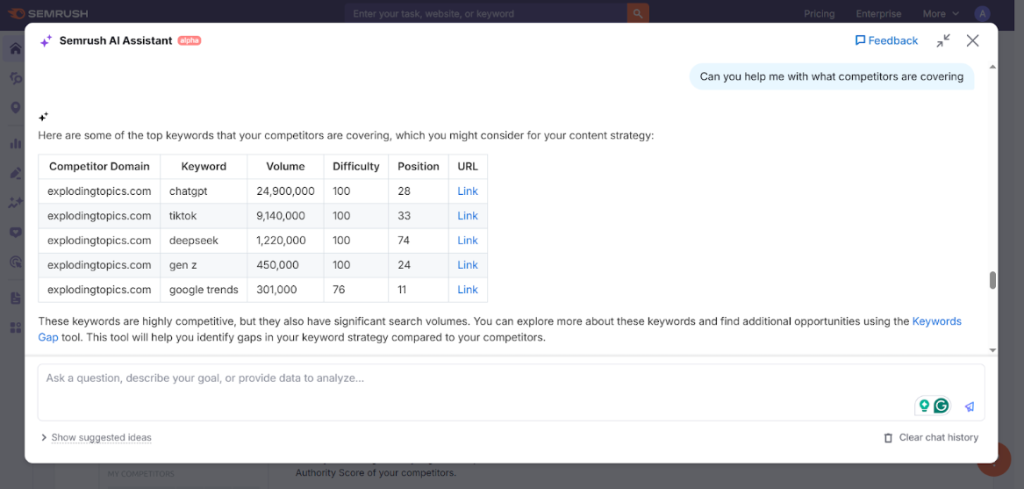
Task: Go to Pricing in the top bar
Action: [819, 14]
